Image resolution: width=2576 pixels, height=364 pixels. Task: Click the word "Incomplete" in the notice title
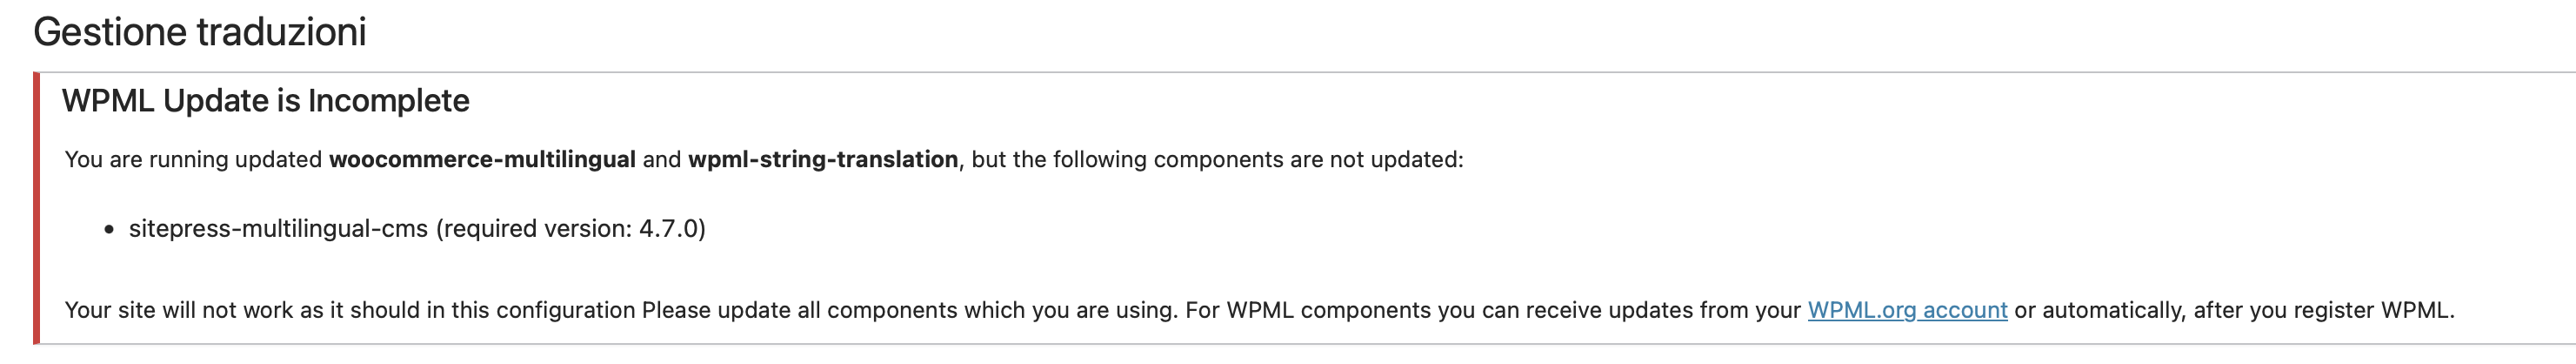click(x=388, y=101)
